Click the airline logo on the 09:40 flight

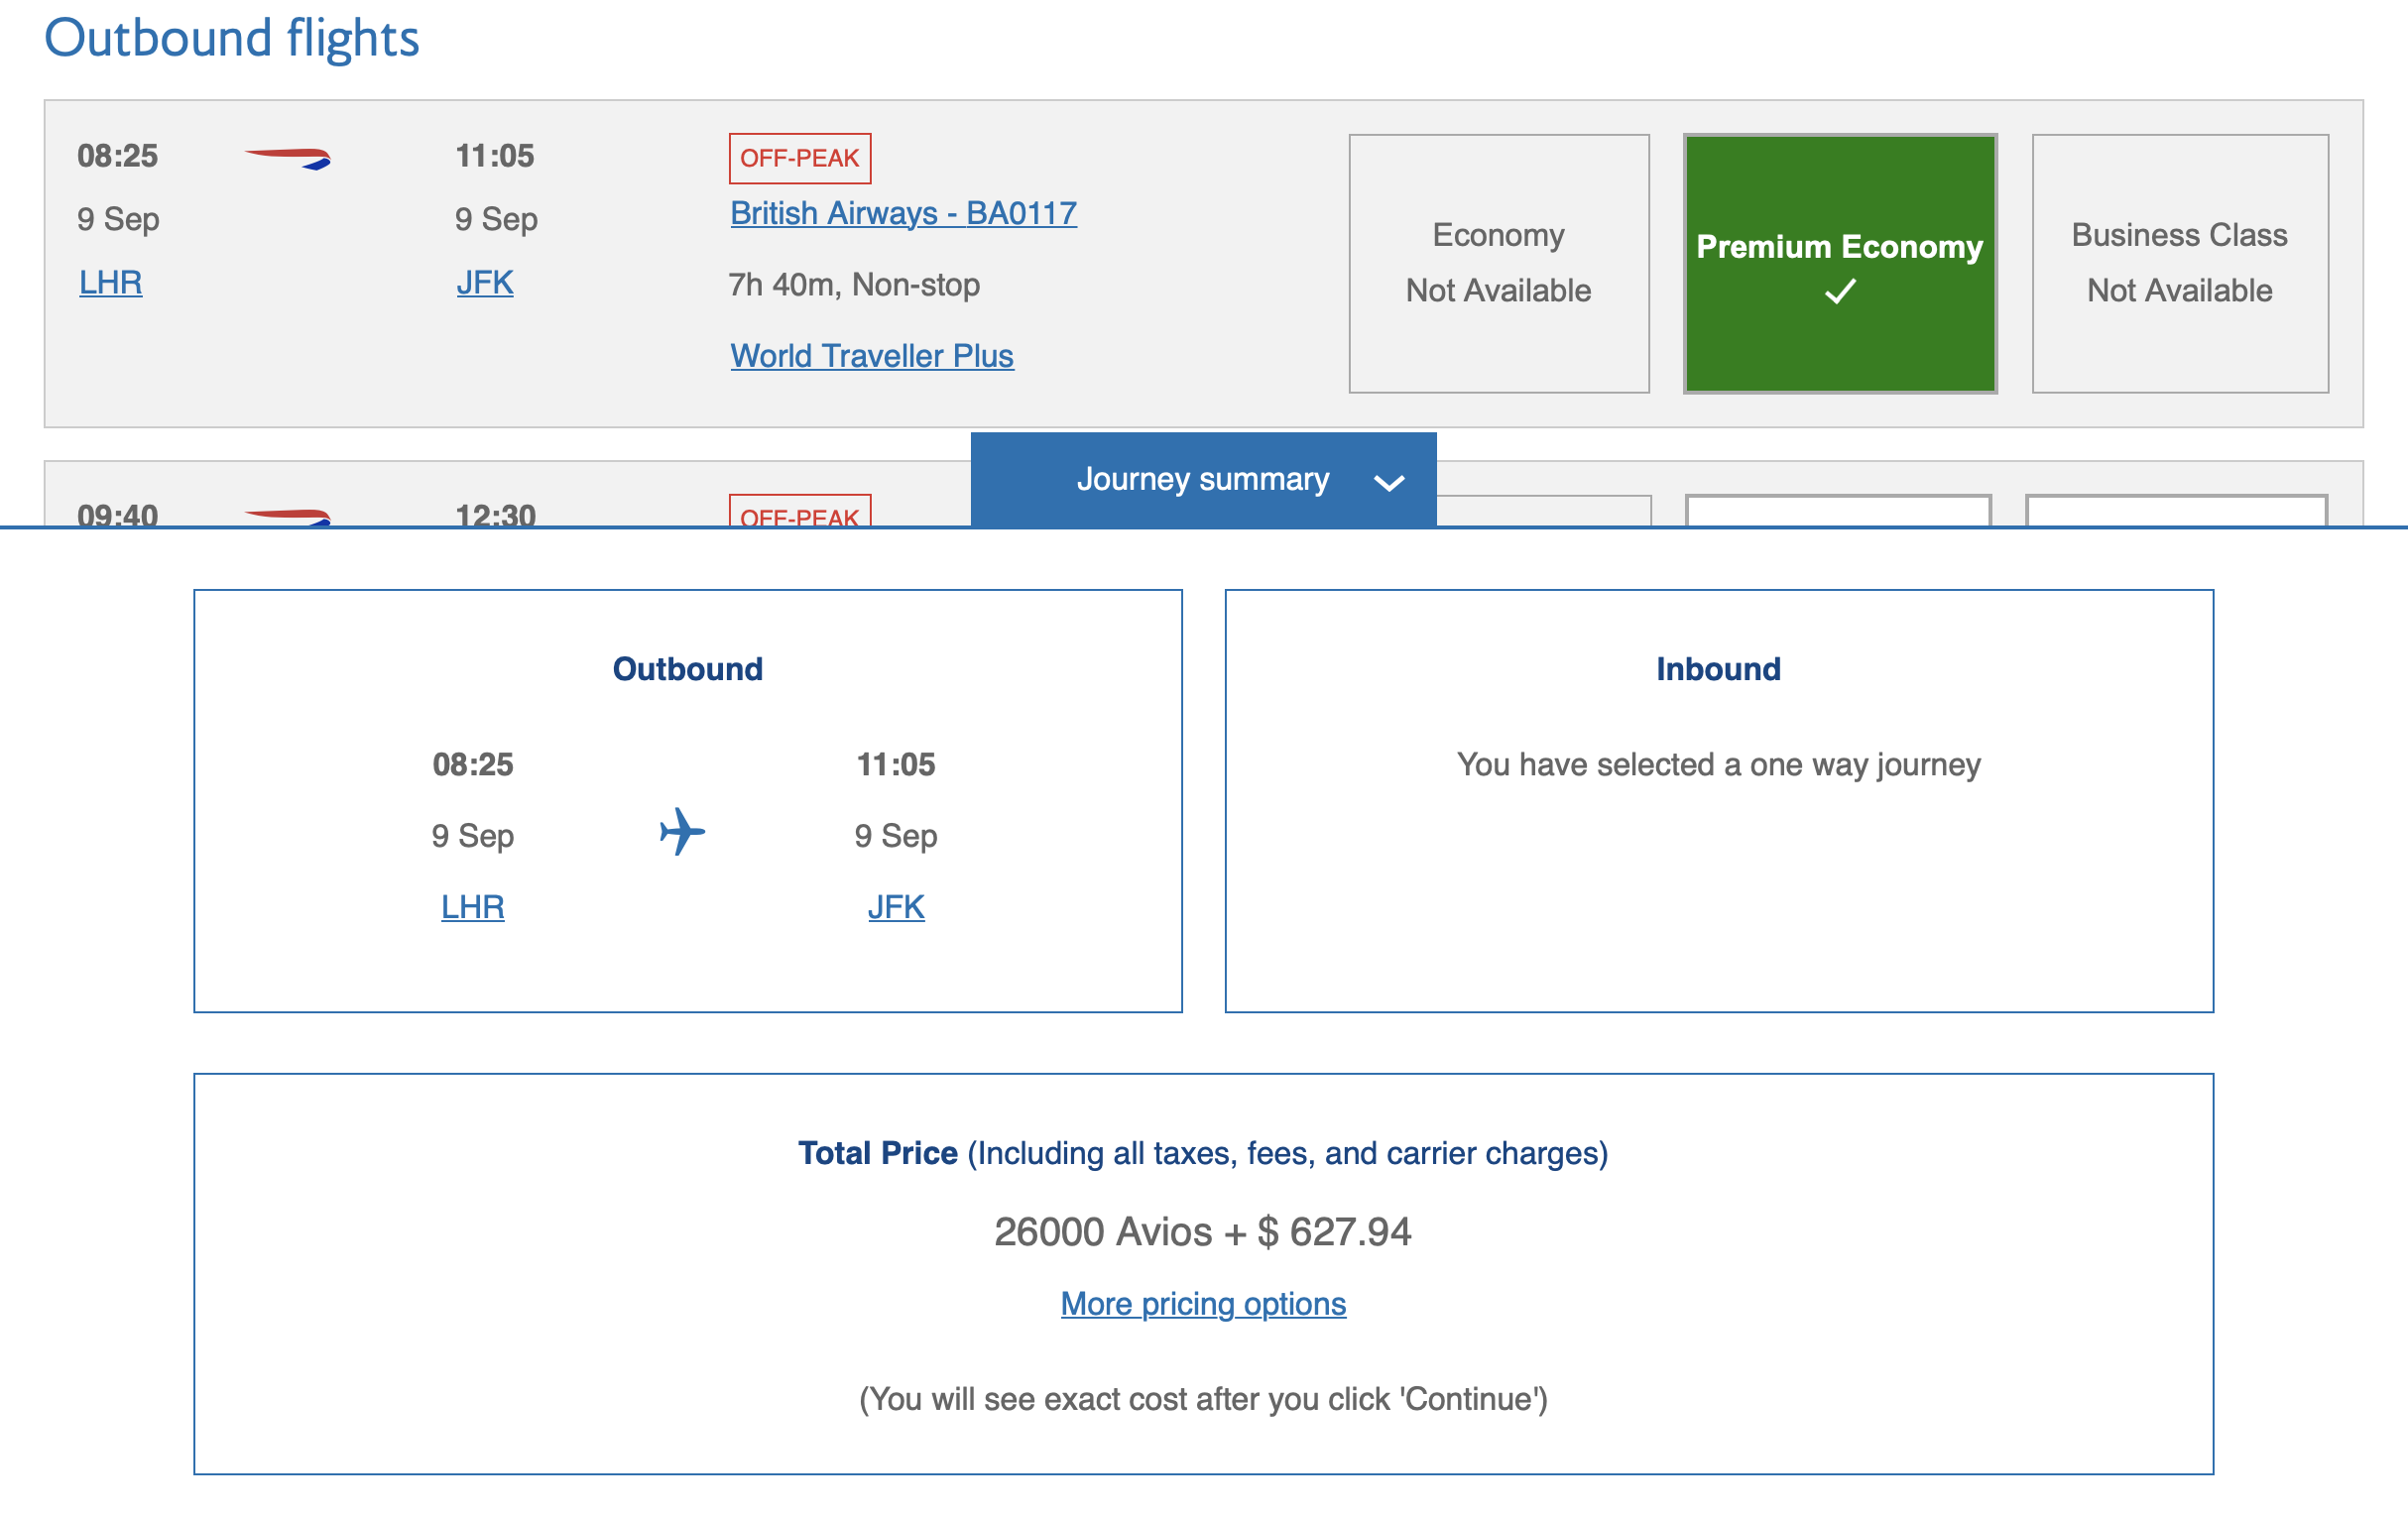[288, 516]
